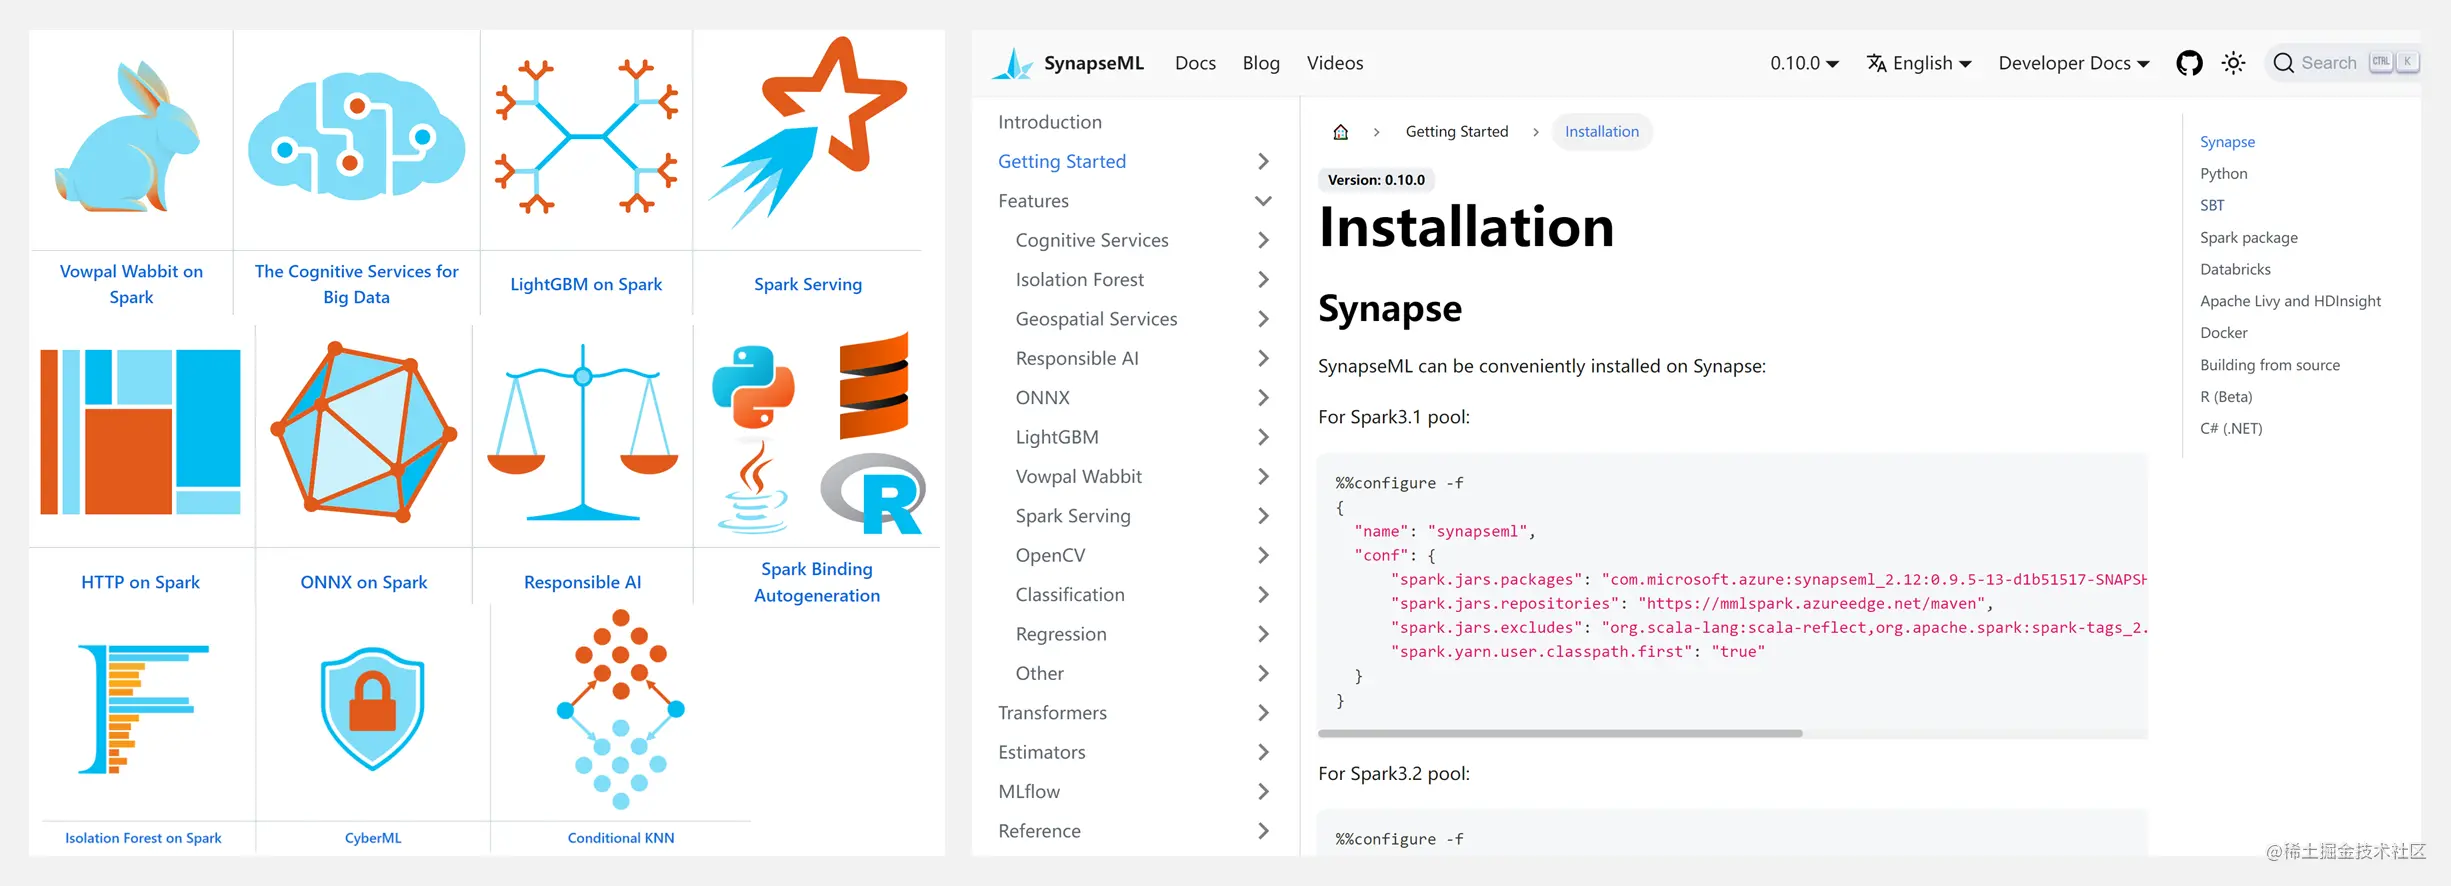Open the CyberML caption link
This screenshot has height=886, width=2451.
[373, 838]
